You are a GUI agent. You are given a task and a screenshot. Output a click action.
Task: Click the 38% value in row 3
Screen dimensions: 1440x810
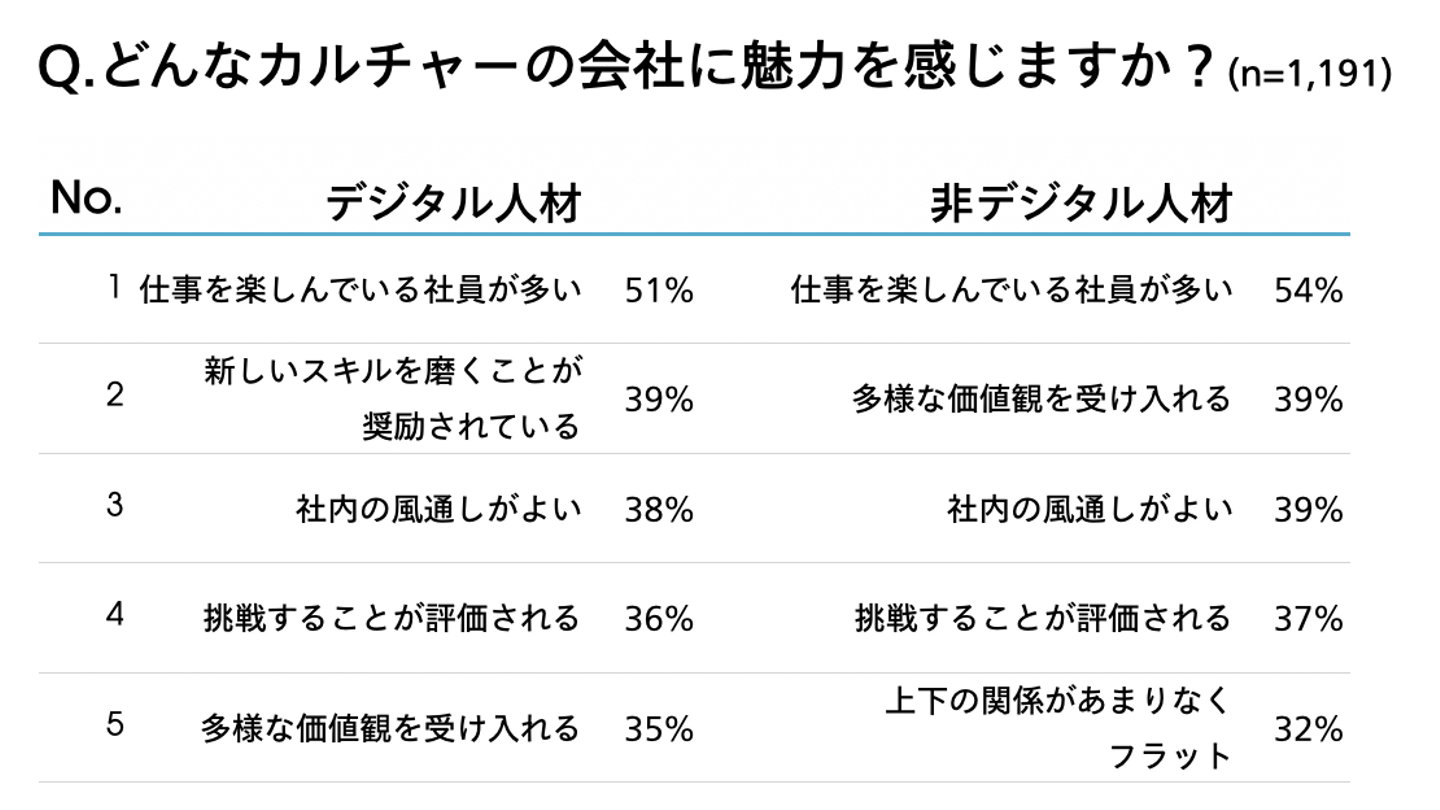pyautogui.click(x=659, y=510)
